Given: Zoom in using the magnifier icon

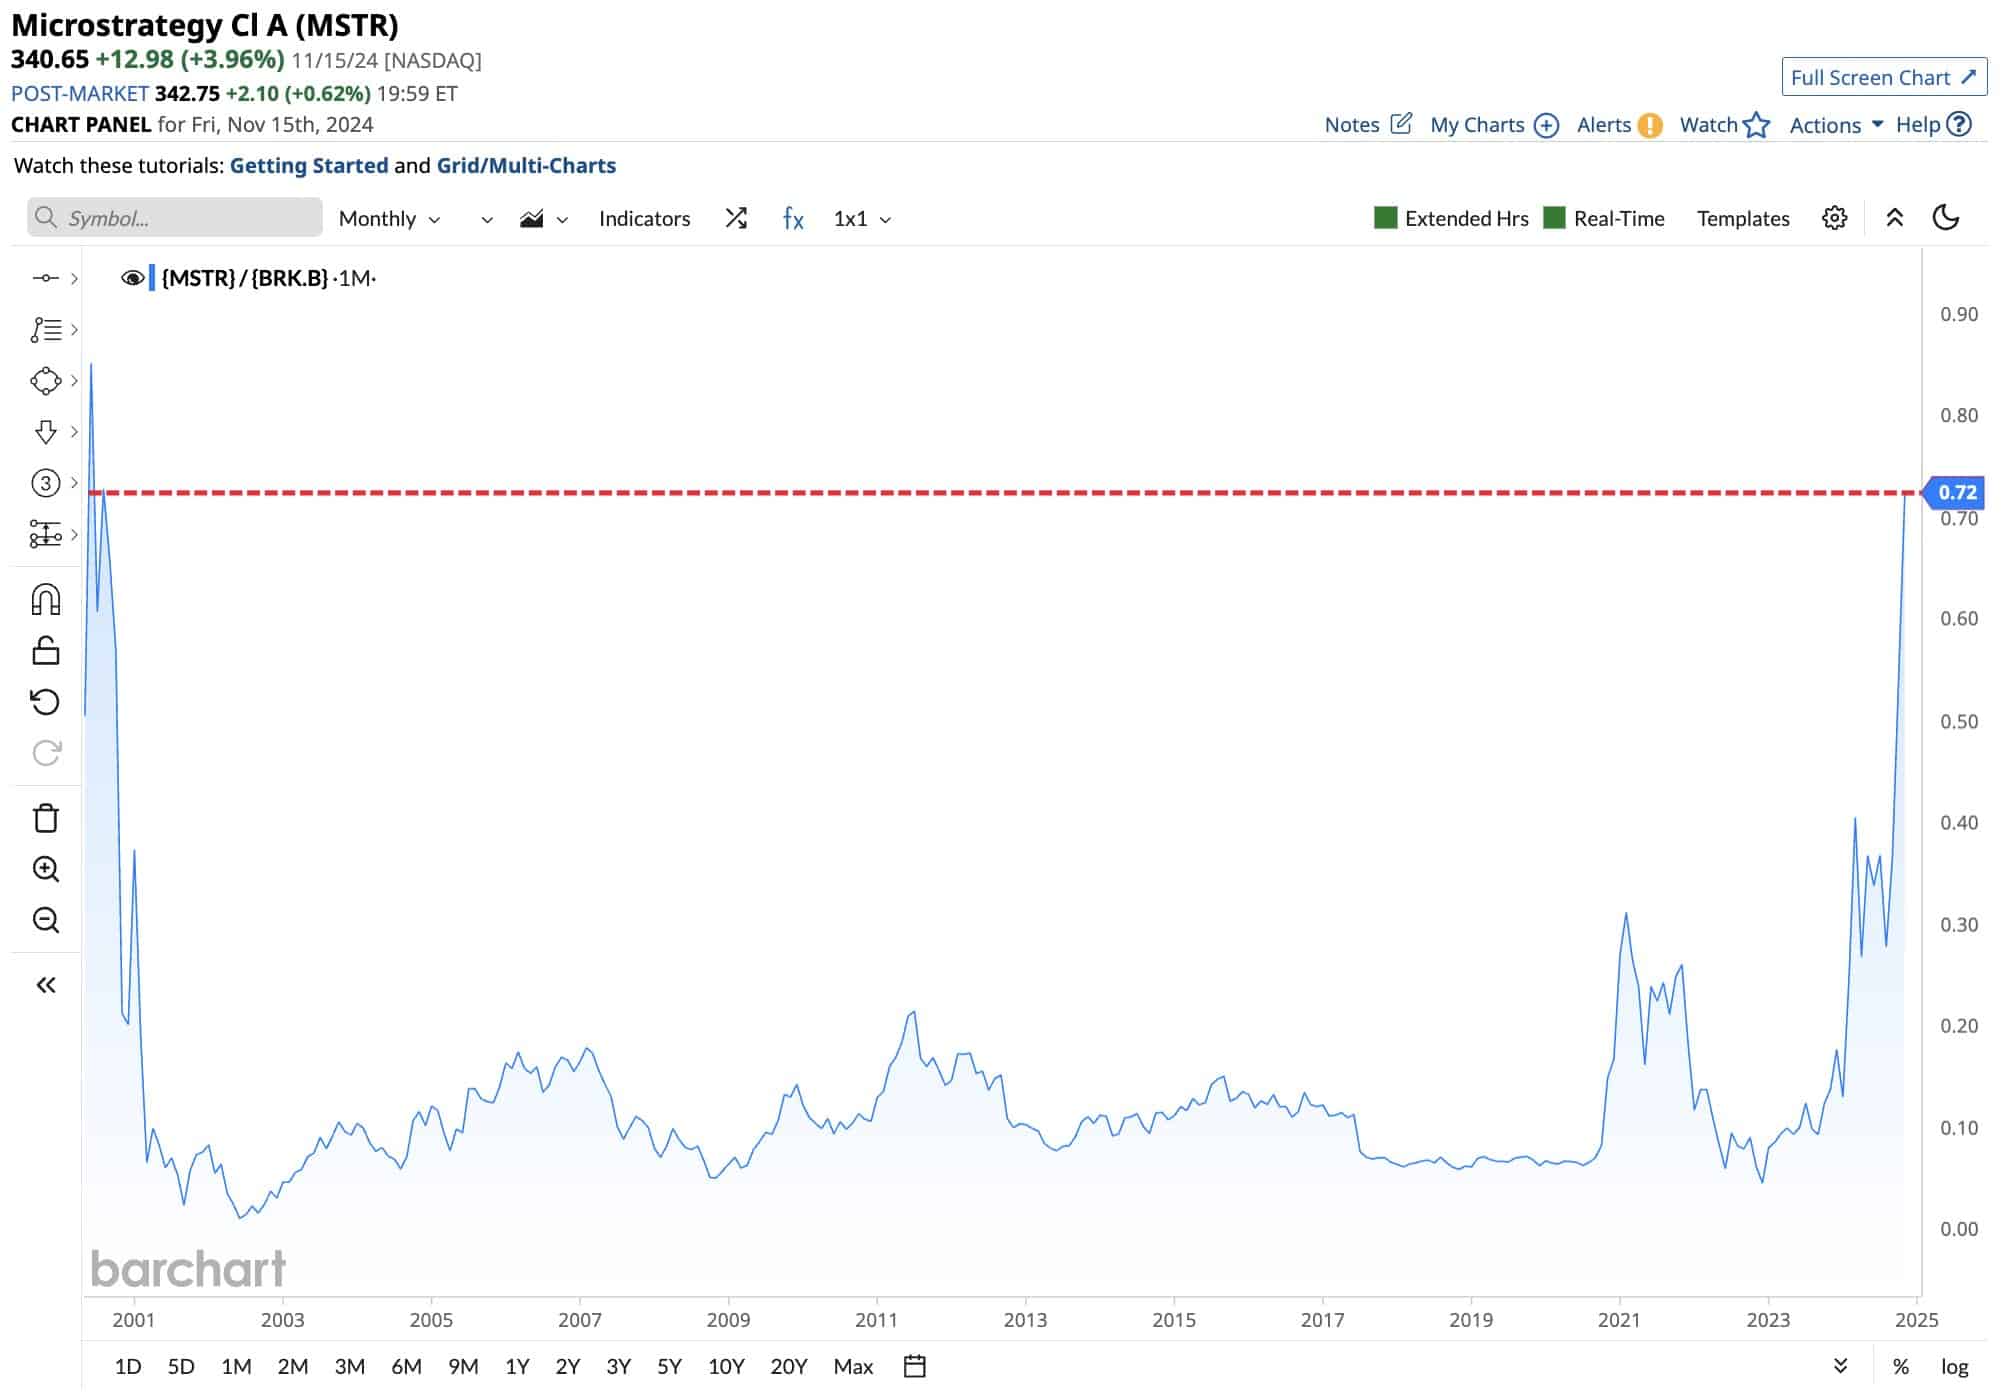Looking at the screenshot, I should 46,868.
